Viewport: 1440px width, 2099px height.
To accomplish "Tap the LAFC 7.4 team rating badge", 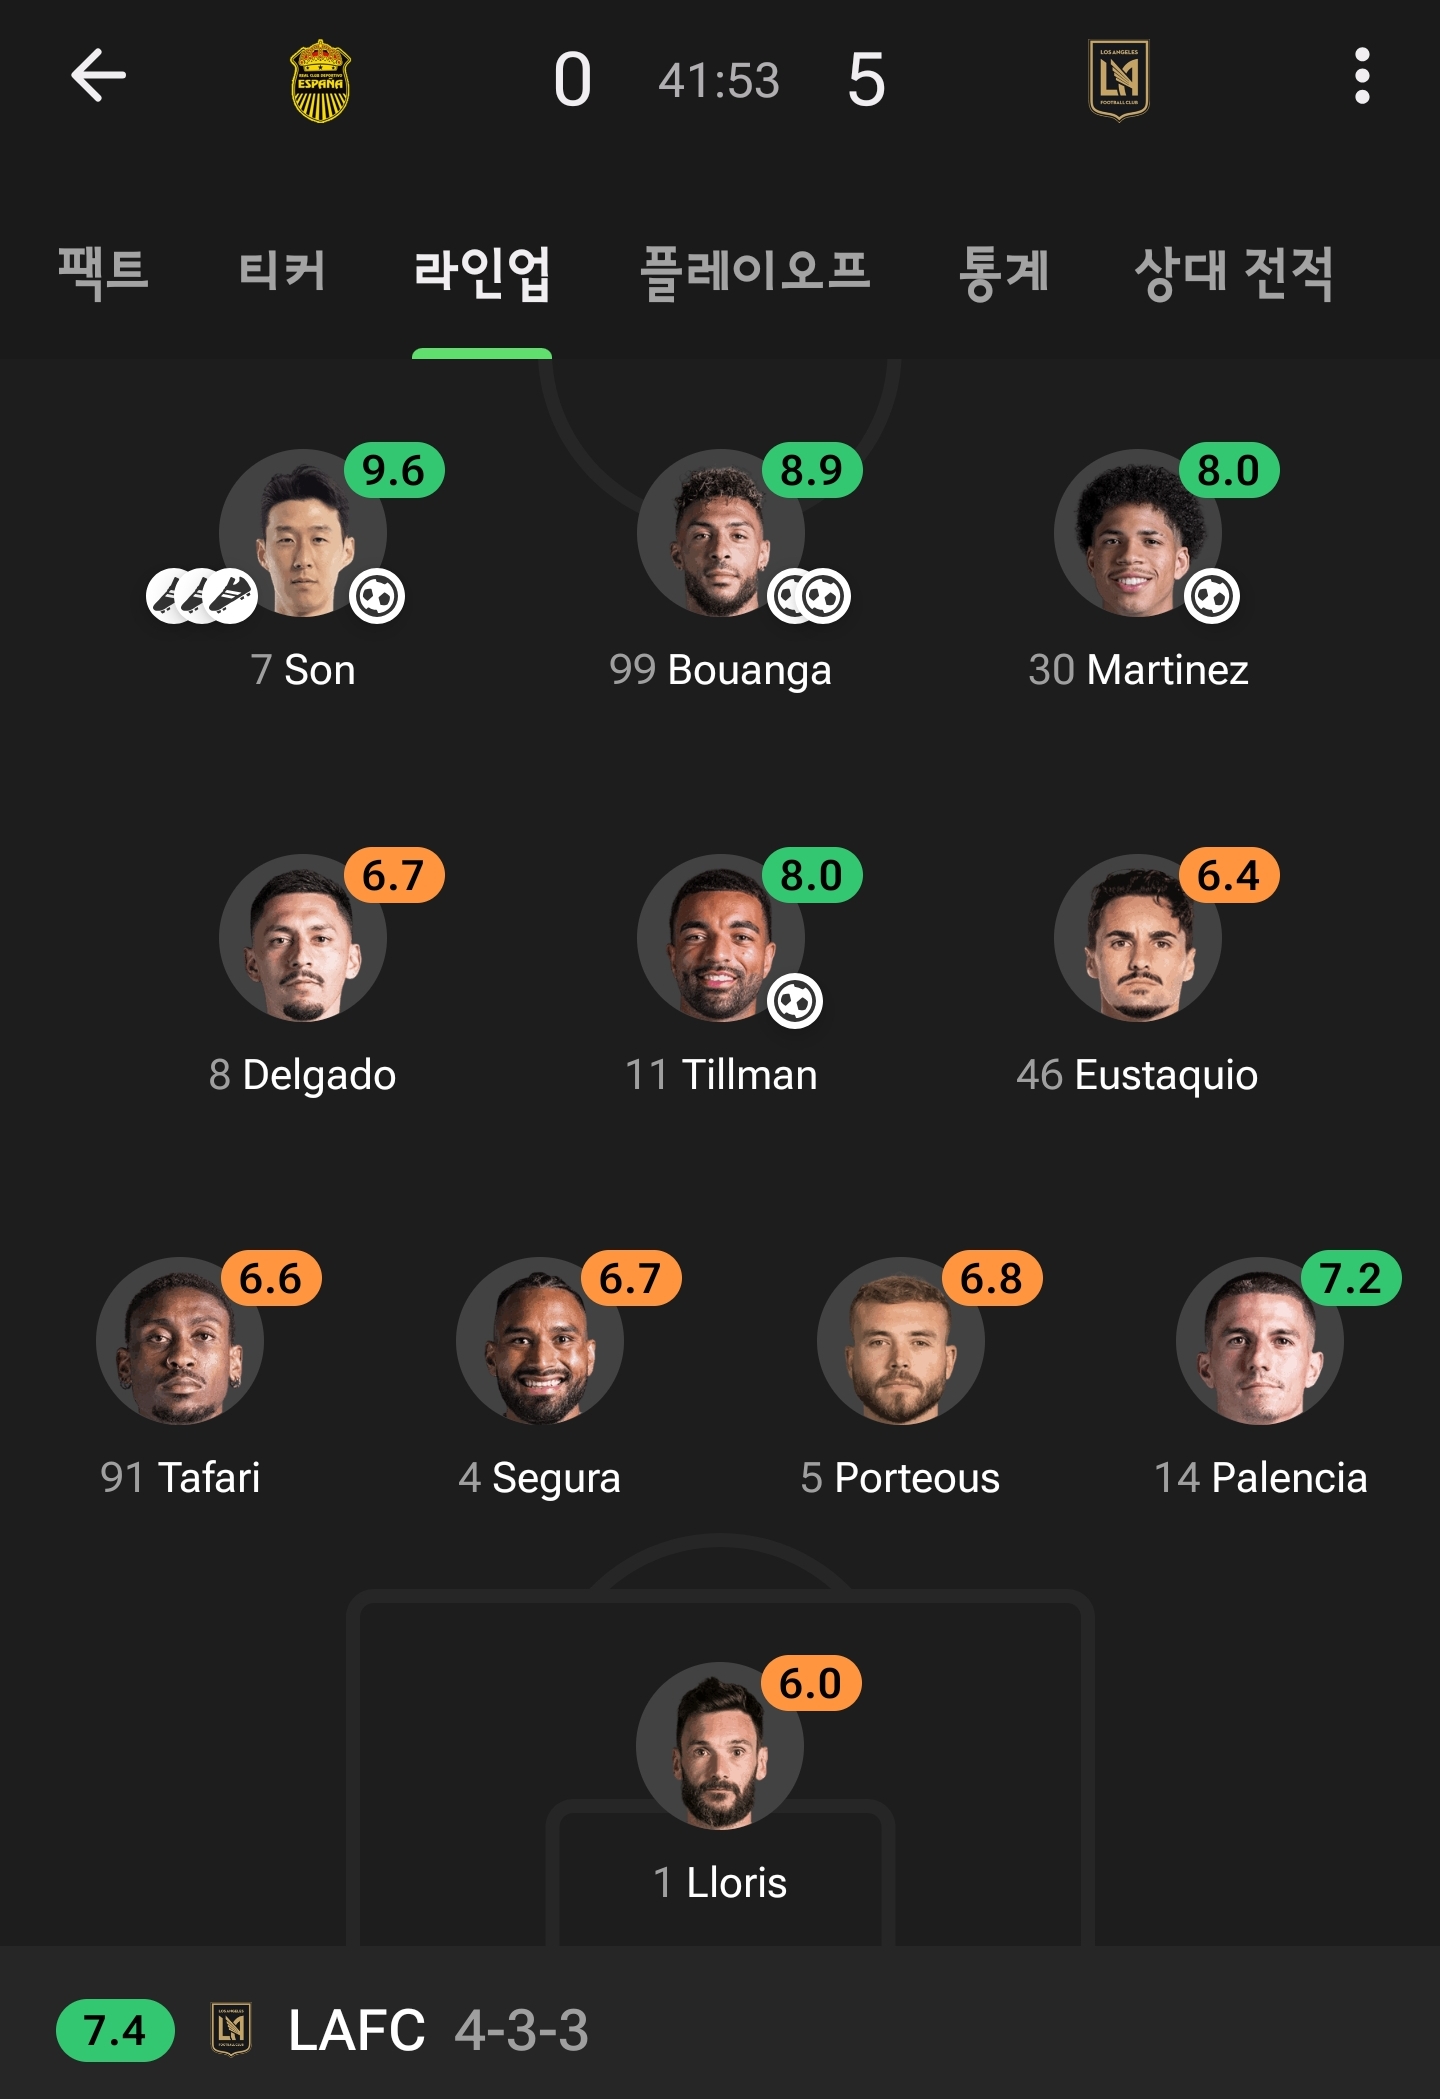I will [x=115, y=2030].
